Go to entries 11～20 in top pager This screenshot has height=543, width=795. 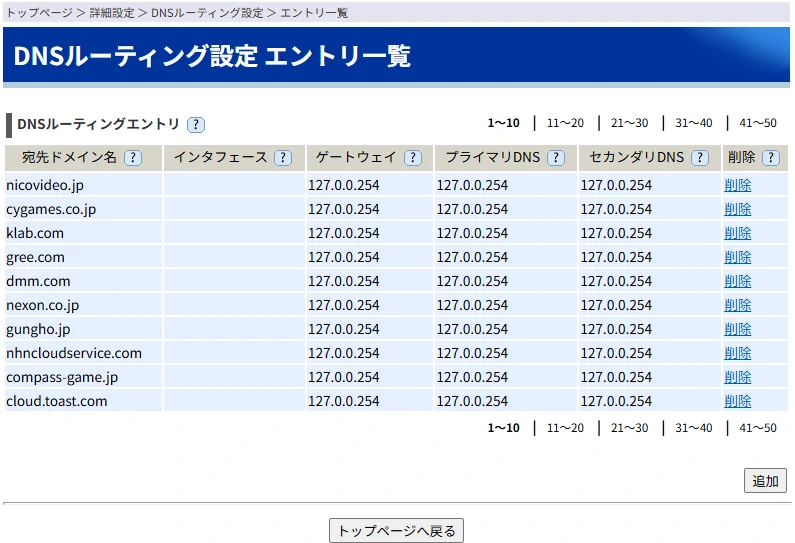tap(565, 123)
